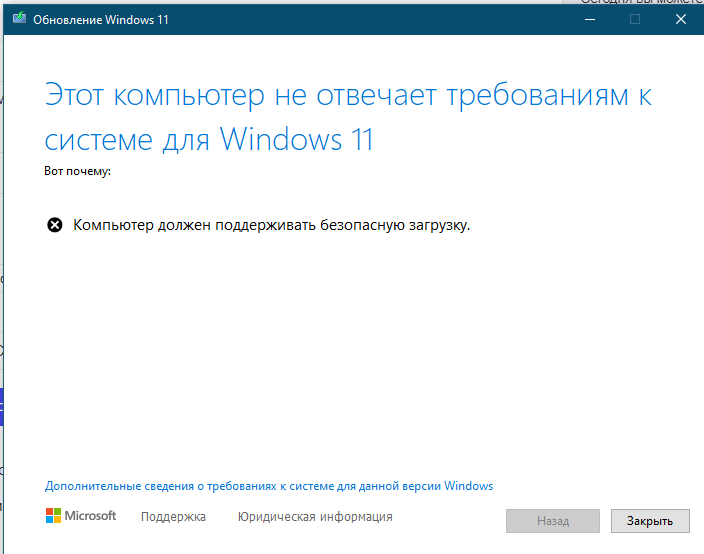Close the window with the title bar X
Screen dimensions: 704x554
681,19
